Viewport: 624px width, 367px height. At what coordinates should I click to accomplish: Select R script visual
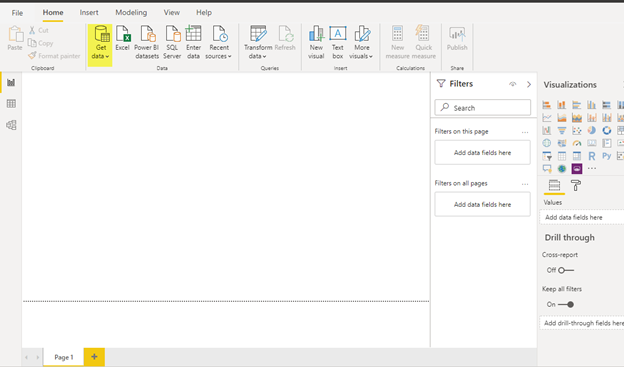(592, 156)
